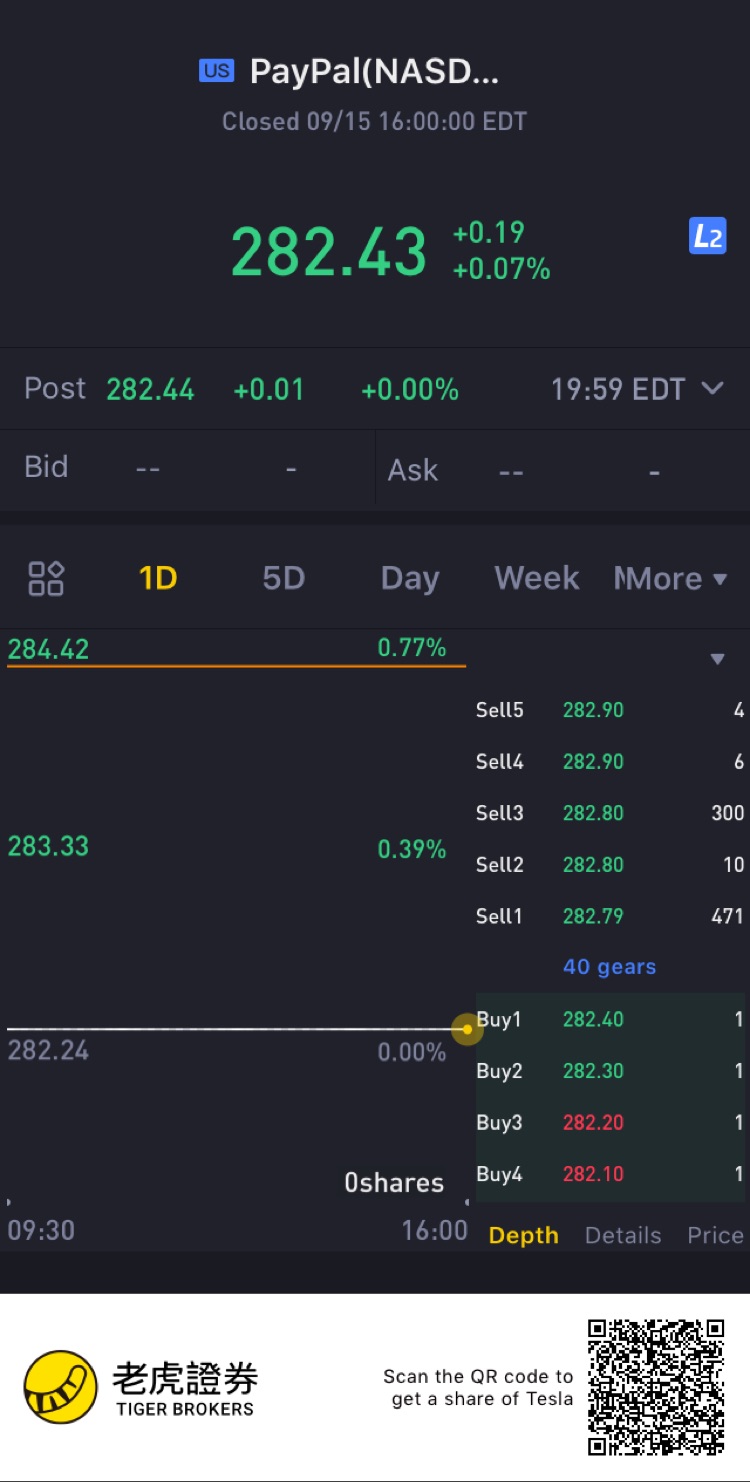Screen dimensions: 750x1482
Task: Open the Depth tab
Action: 523,1235
